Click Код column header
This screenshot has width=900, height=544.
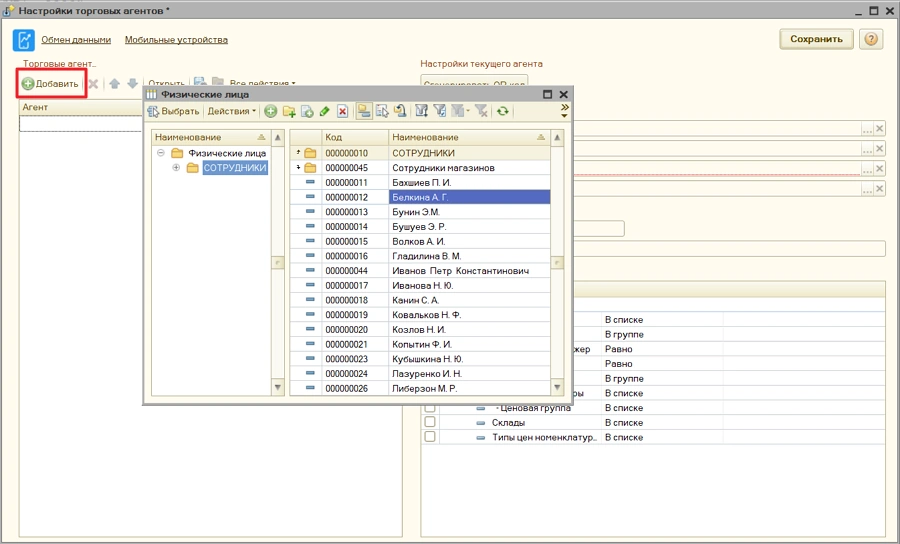point(355,137)
